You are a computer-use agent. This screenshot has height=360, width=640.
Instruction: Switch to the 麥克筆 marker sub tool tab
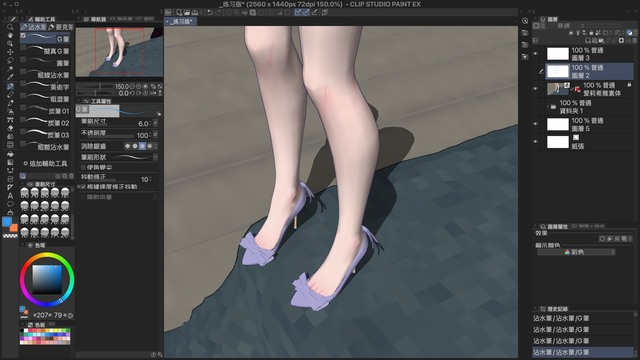(60, 27)
